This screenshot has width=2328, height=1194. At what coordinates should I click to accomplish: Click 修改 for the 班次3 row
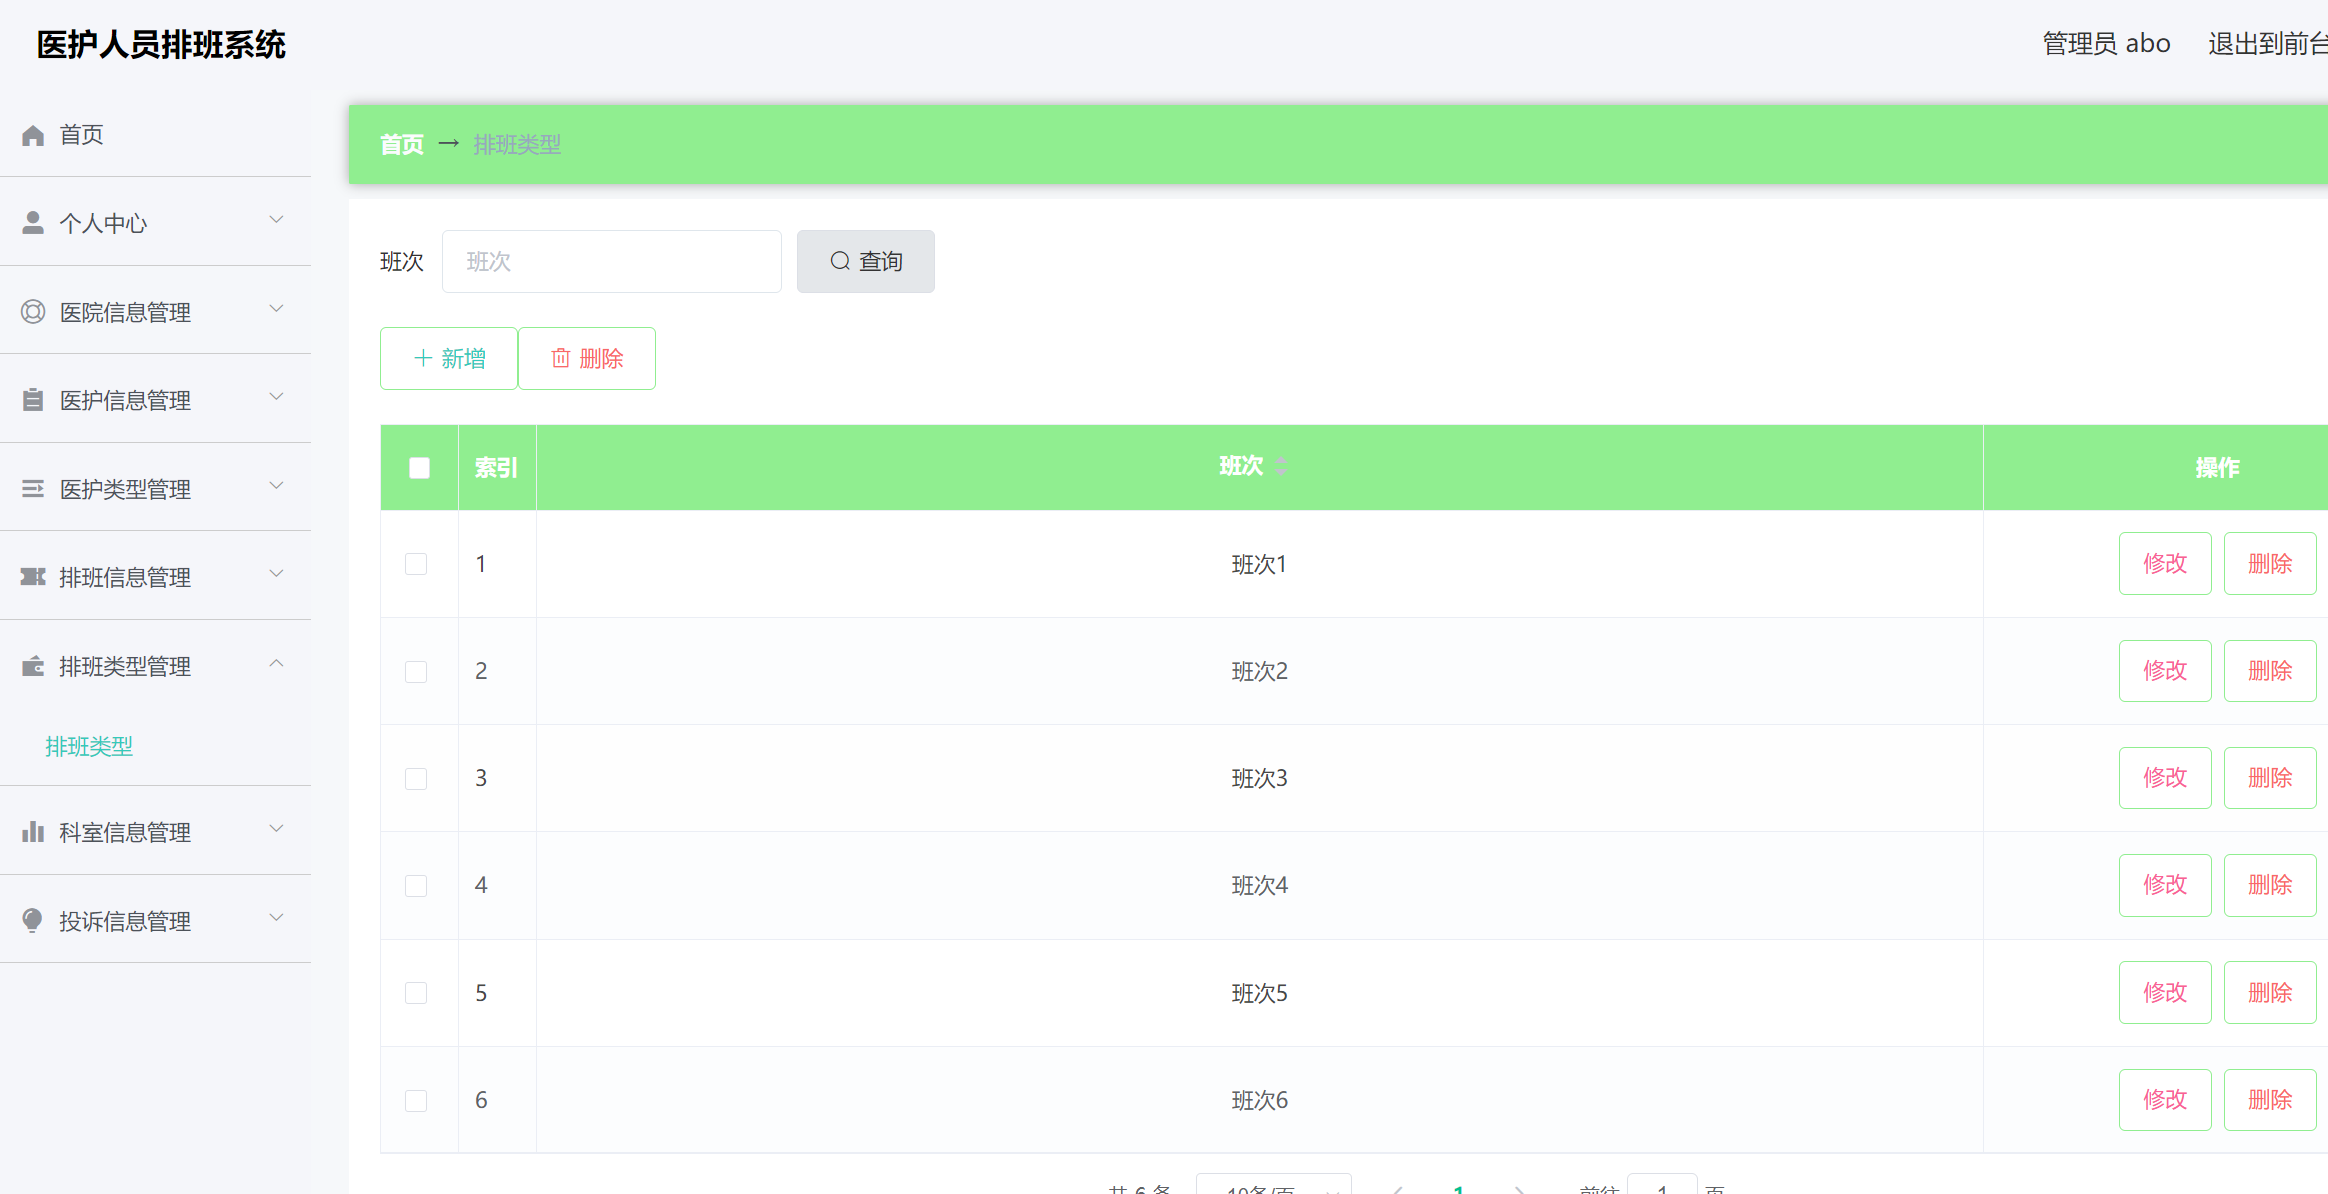pos(2164,778)
